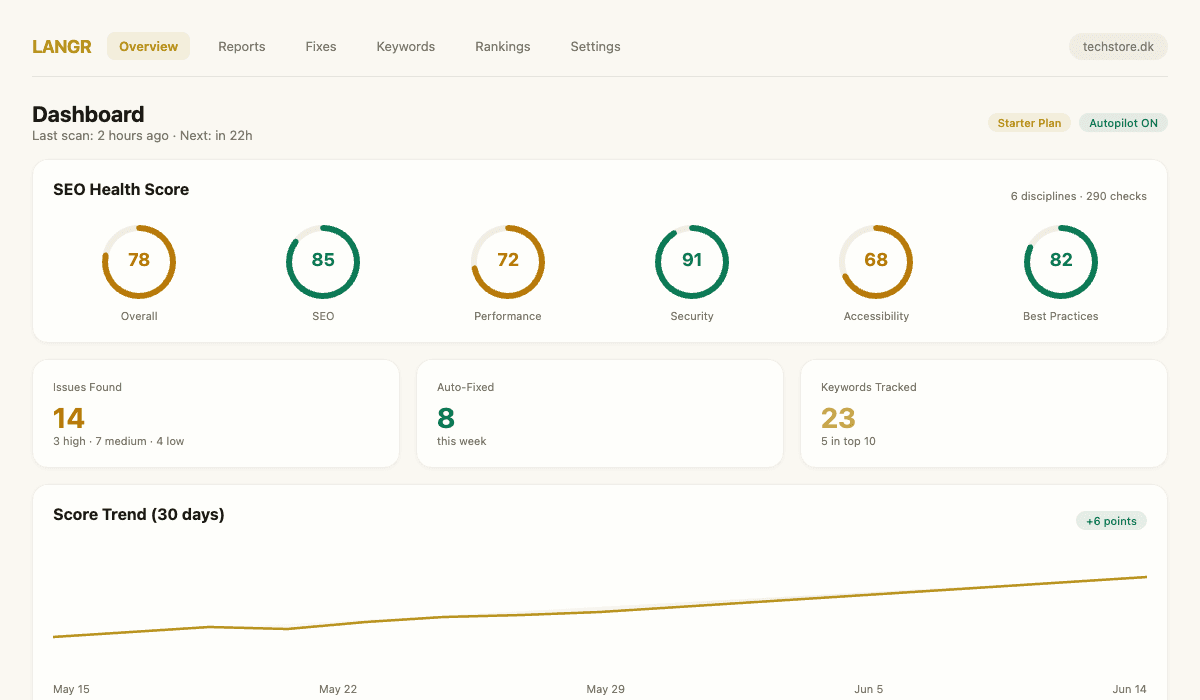Open the Best Practices gauge showing 82
Screen dimensions: 1200x700
pos(1061,262)
